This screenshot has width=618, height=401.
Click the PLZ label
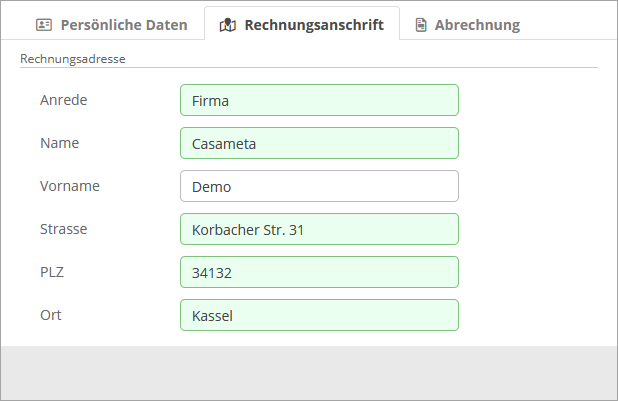(52, 272)
